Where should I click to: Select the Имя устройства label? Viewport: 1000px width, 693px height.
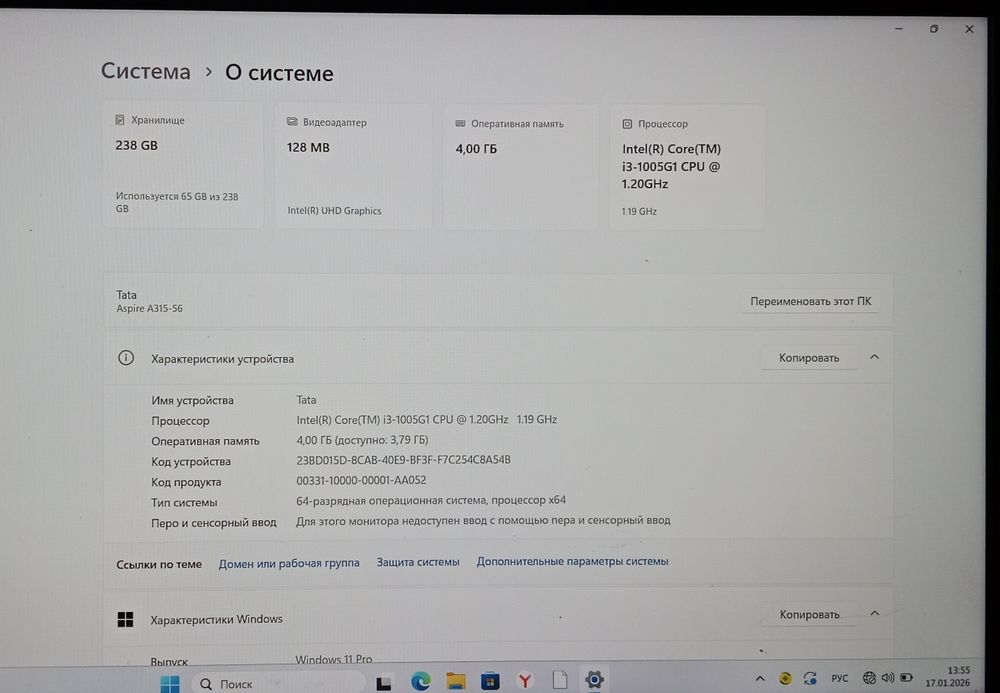(192, 400)
